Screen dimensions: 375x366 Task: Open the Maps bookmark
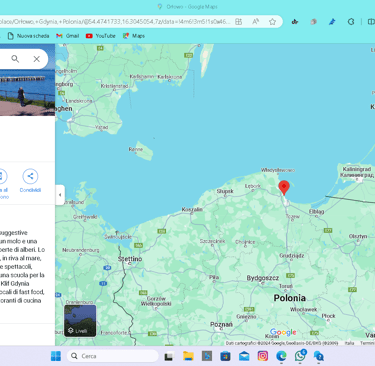(x=134, y=36)
